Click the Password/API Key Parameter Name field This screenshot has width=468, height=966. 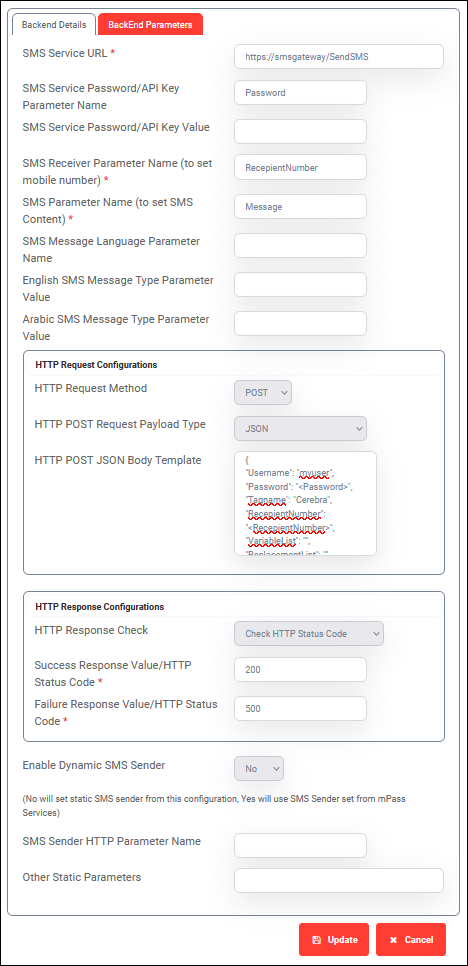pyautogui.click(x=301, y=92)
